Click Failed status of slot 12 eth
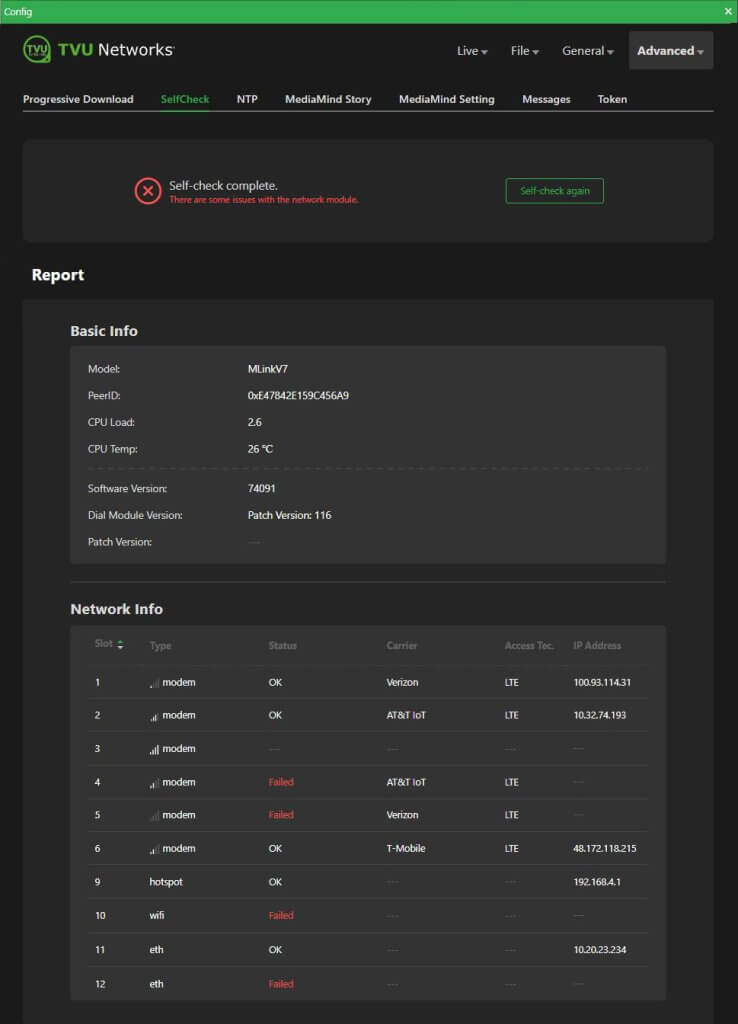Image resolution: width=738 pixels, height=1024 pixels. 281,984
